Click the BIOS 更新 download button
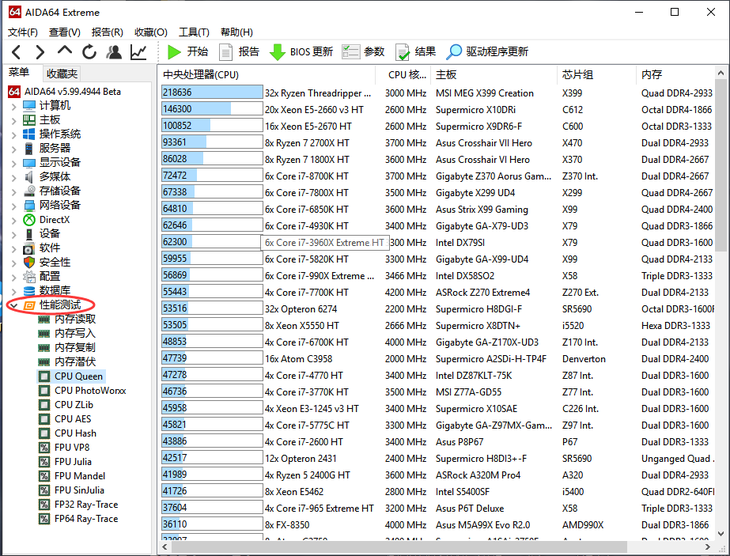 click(x=301, y=52)
